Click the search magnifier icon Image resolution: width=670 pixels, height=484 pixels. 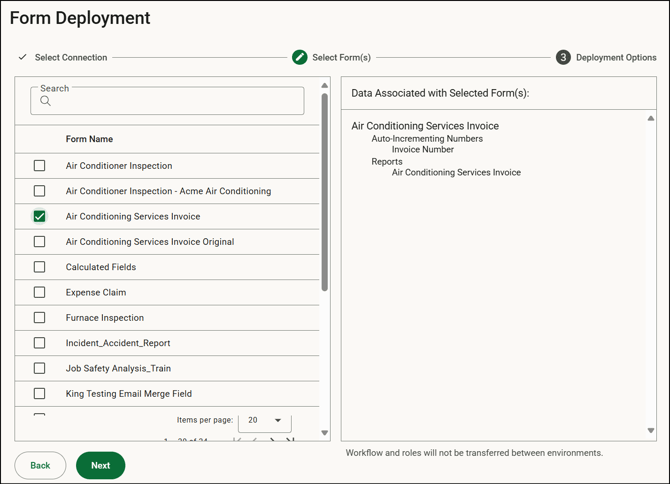click(x=45, y=101)
